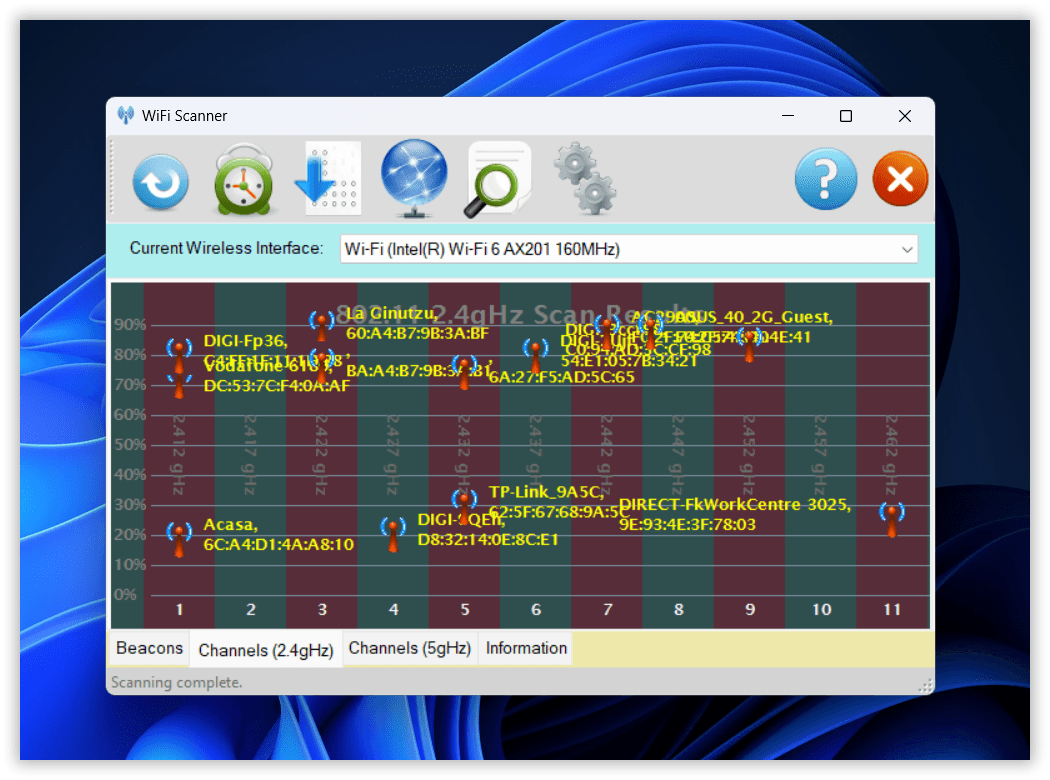Click the DIGI-Fp36 network label

(246, 341)
